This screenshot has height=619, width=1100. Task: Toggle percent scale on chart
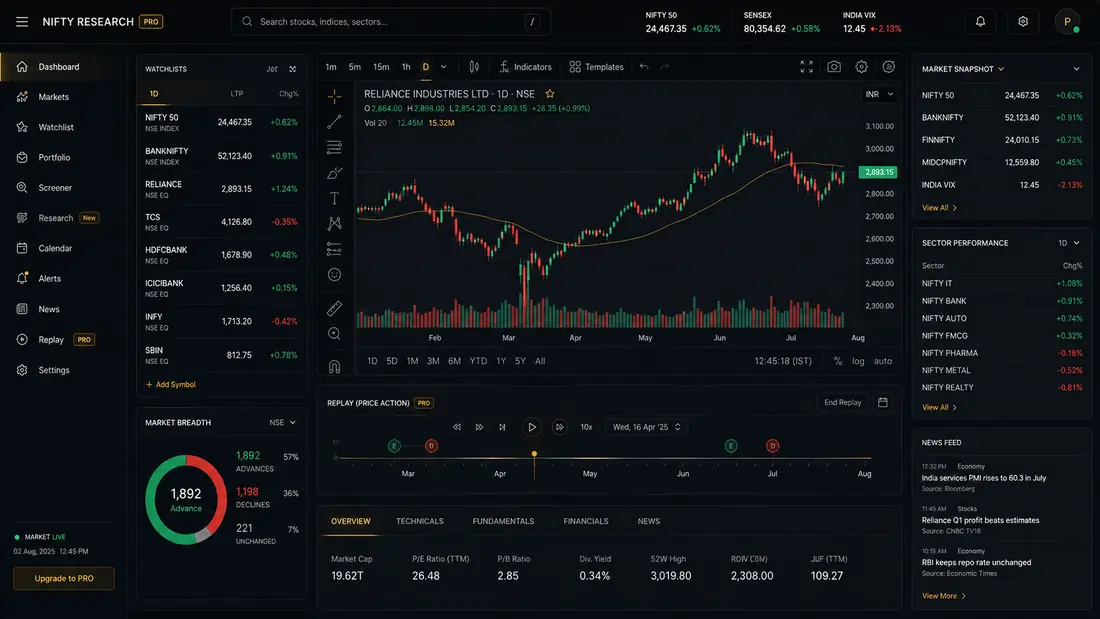pyautogui.click(x=838, y=361)
